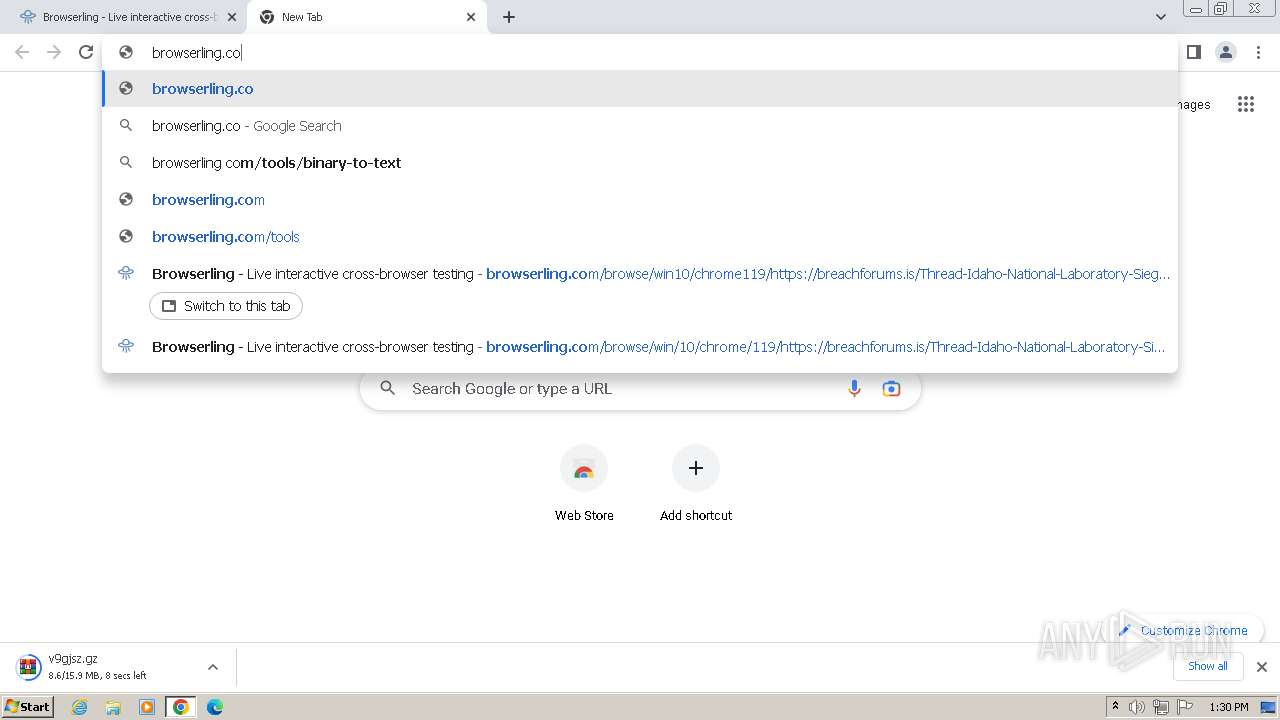Click the Add shortcut button
The height and width of the screenshot is (720, 1280).
coord(696,485)
